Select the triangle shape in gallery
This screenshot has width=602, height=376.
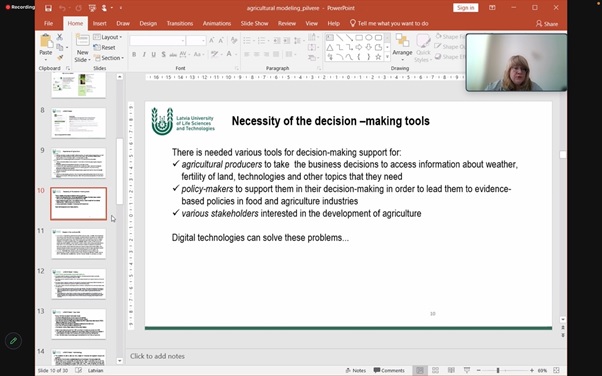pyautogui.click(x=330, y=47)
